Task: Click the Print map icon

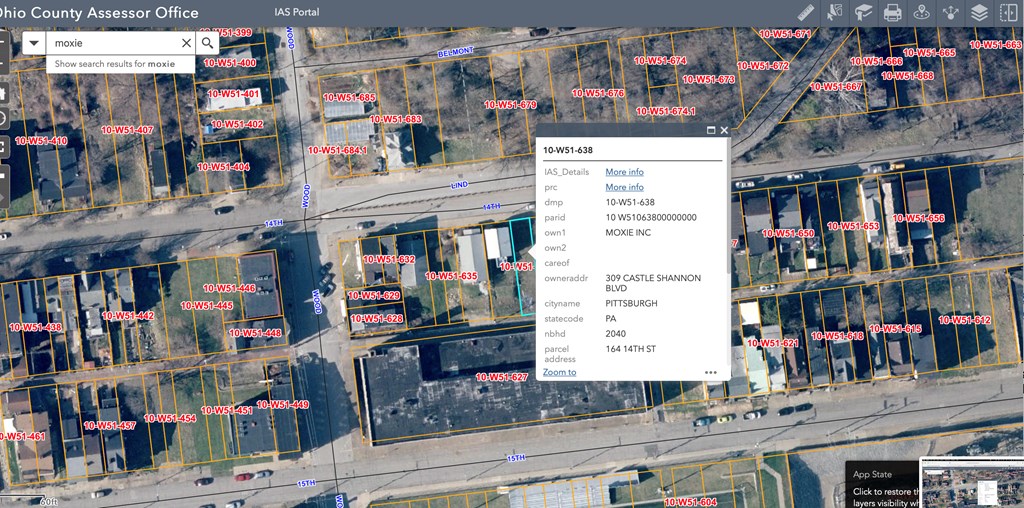Action: pyautogui.click(x=893, y=13)
